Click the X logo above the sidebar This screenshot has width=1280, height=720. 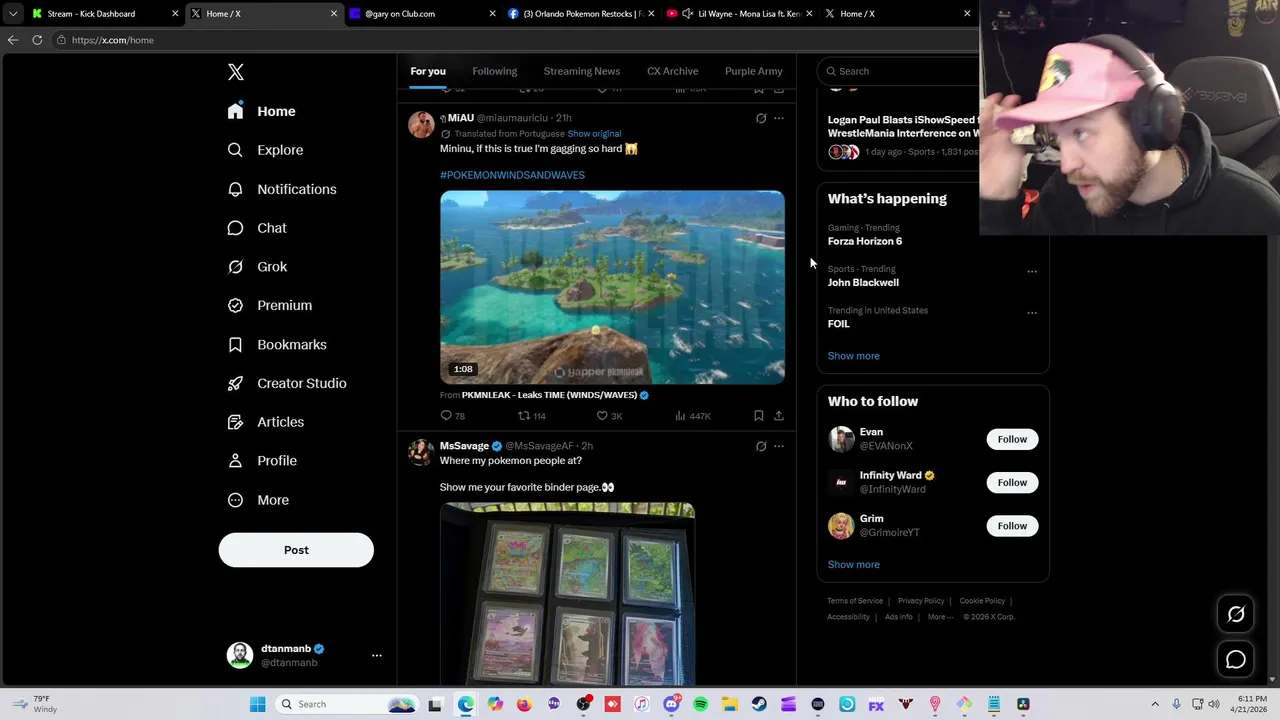click(236, 72)
